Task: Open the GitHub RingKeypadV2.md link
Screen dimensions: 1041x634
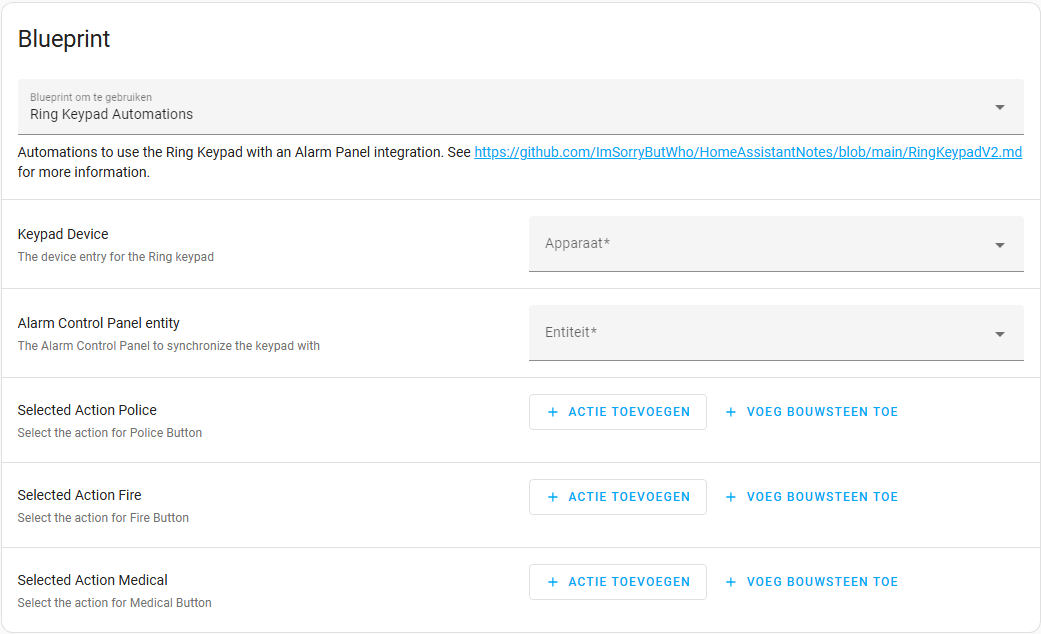Action: 748,152
